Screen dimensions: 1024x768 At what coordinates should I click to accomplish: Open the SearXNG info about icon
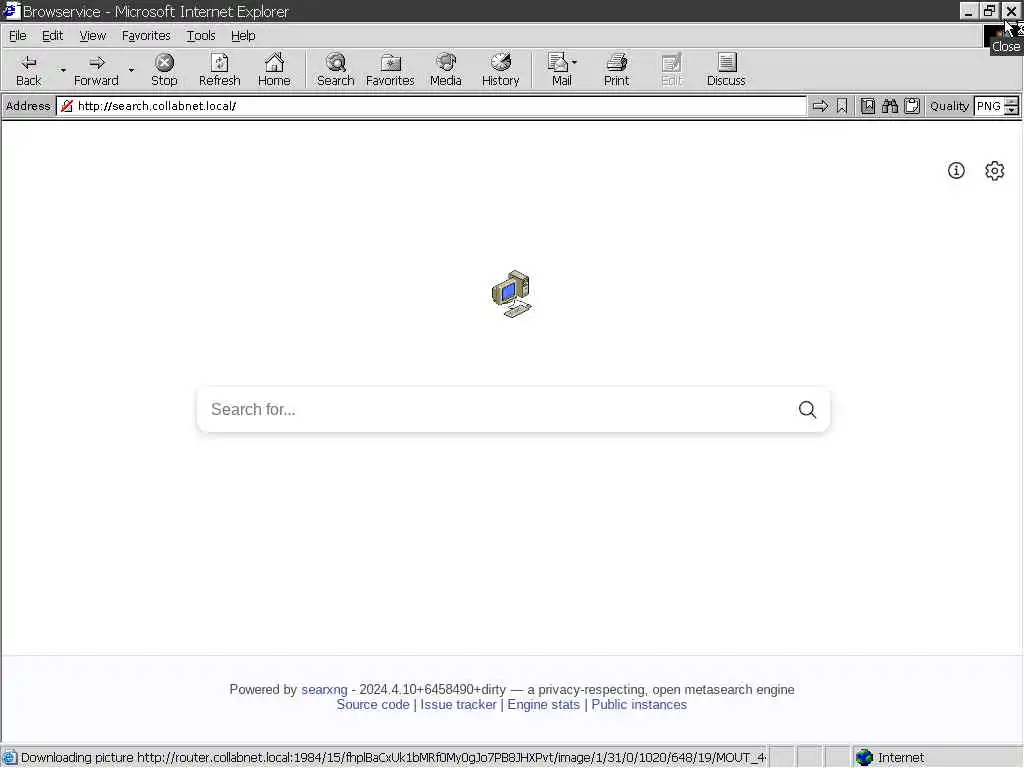pyautogui.click(x=956, y=170)
